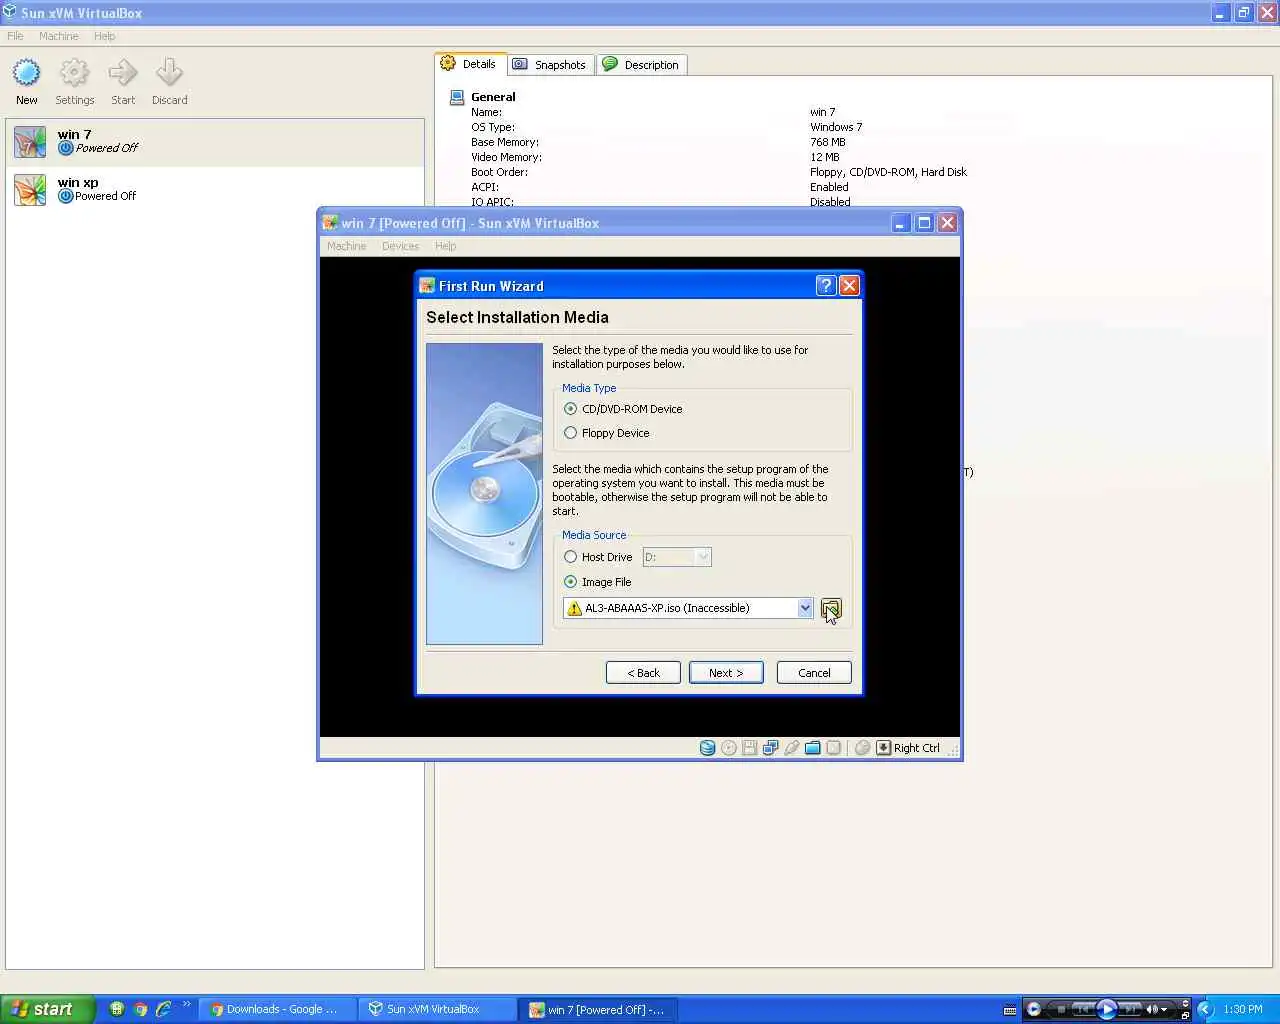Click the USB device status bar indicator
The height and width of the screenshot is (1024, 1280).
[791, 748]
